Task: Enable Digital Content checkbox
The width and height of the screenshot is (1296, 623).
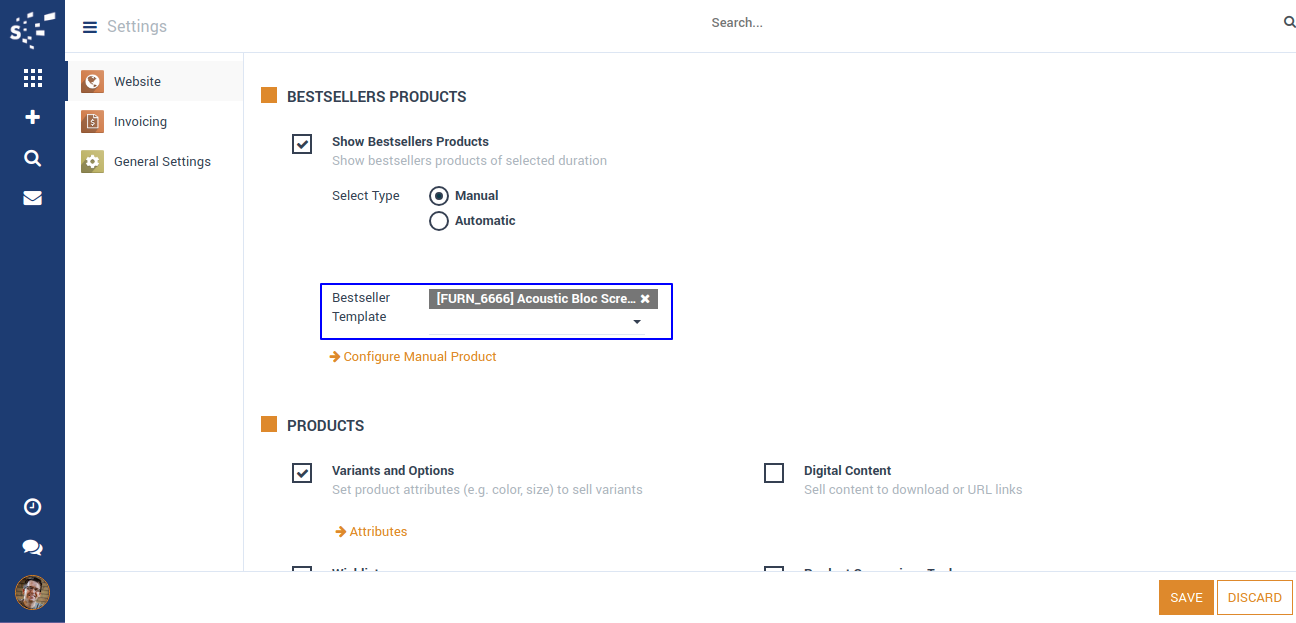Action: (x=774, y=473)
